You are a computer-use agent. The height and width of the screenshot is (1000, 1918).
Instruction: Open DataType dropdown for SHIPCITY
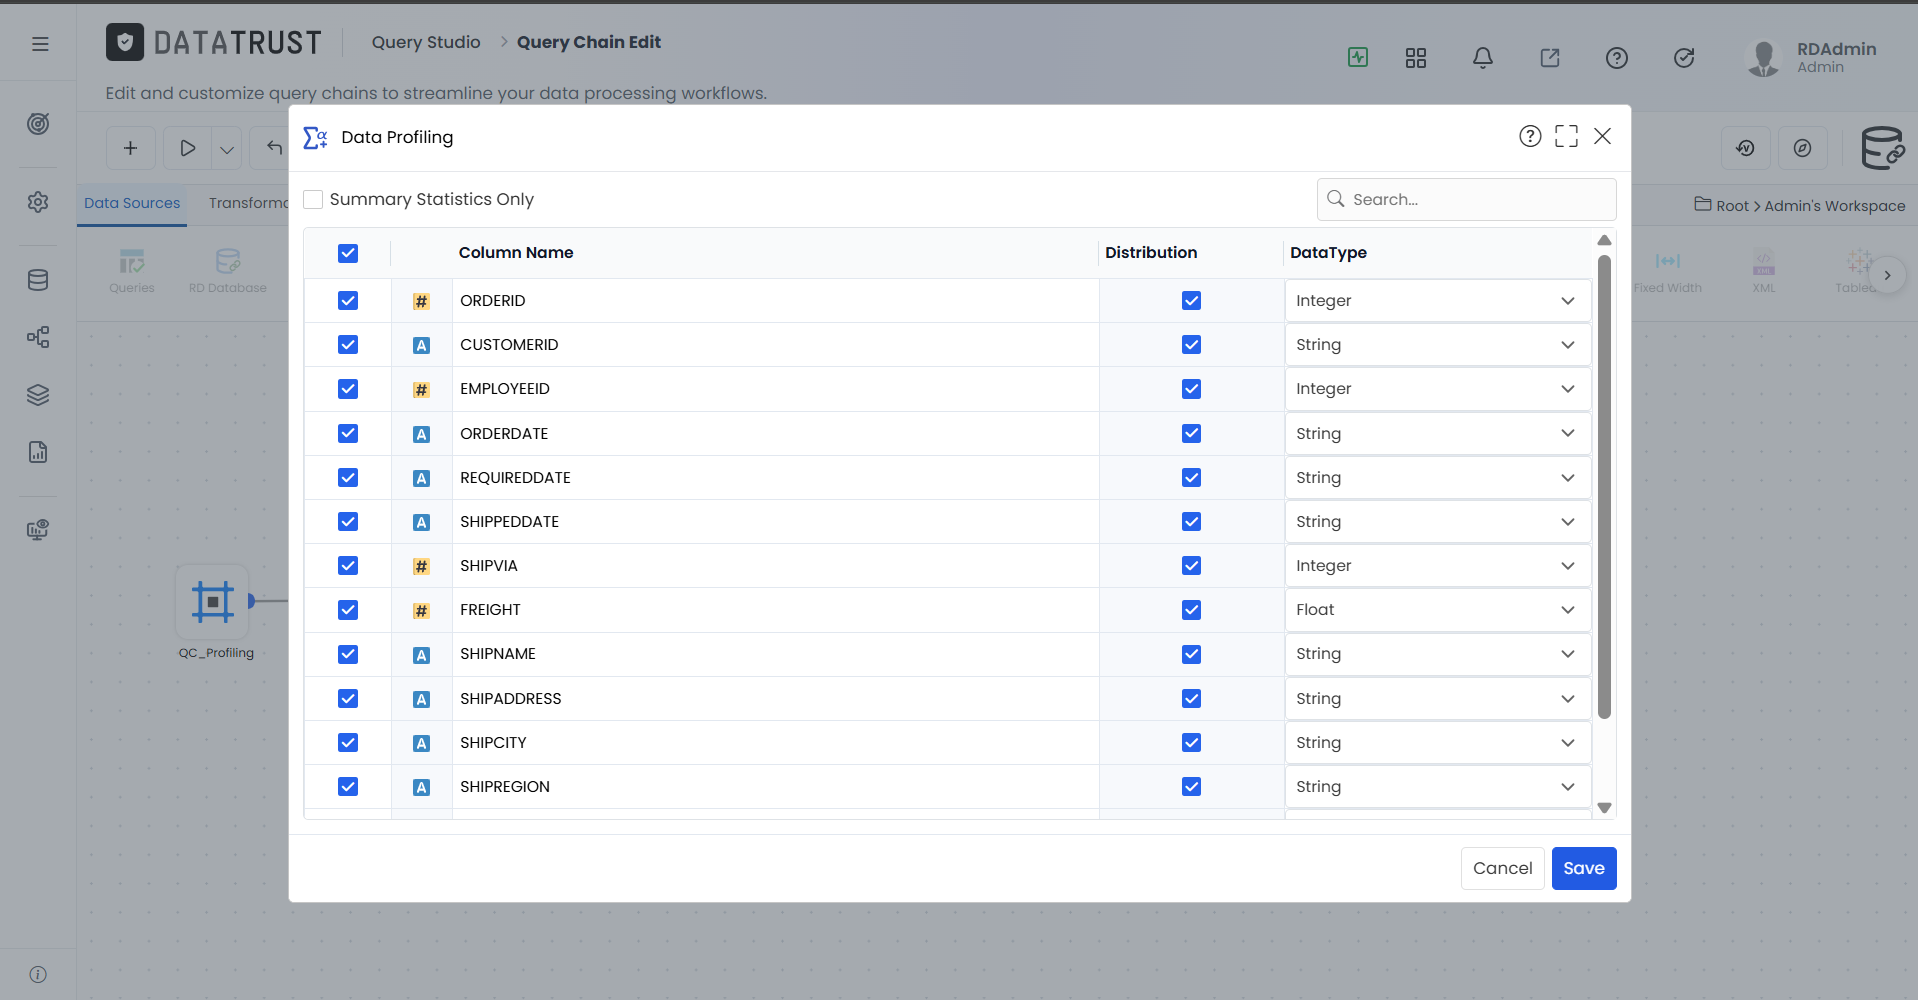[1437, 743]
